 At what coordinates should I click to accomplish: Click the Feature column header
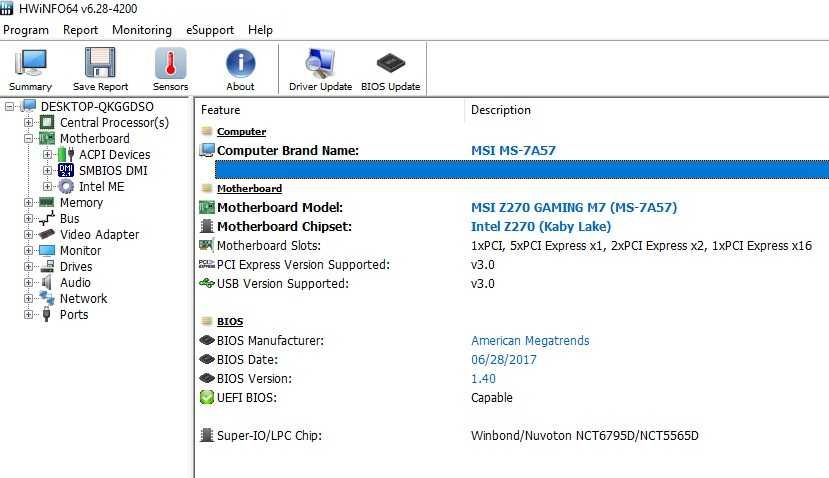pyautogui.click(x=220, y=110)
